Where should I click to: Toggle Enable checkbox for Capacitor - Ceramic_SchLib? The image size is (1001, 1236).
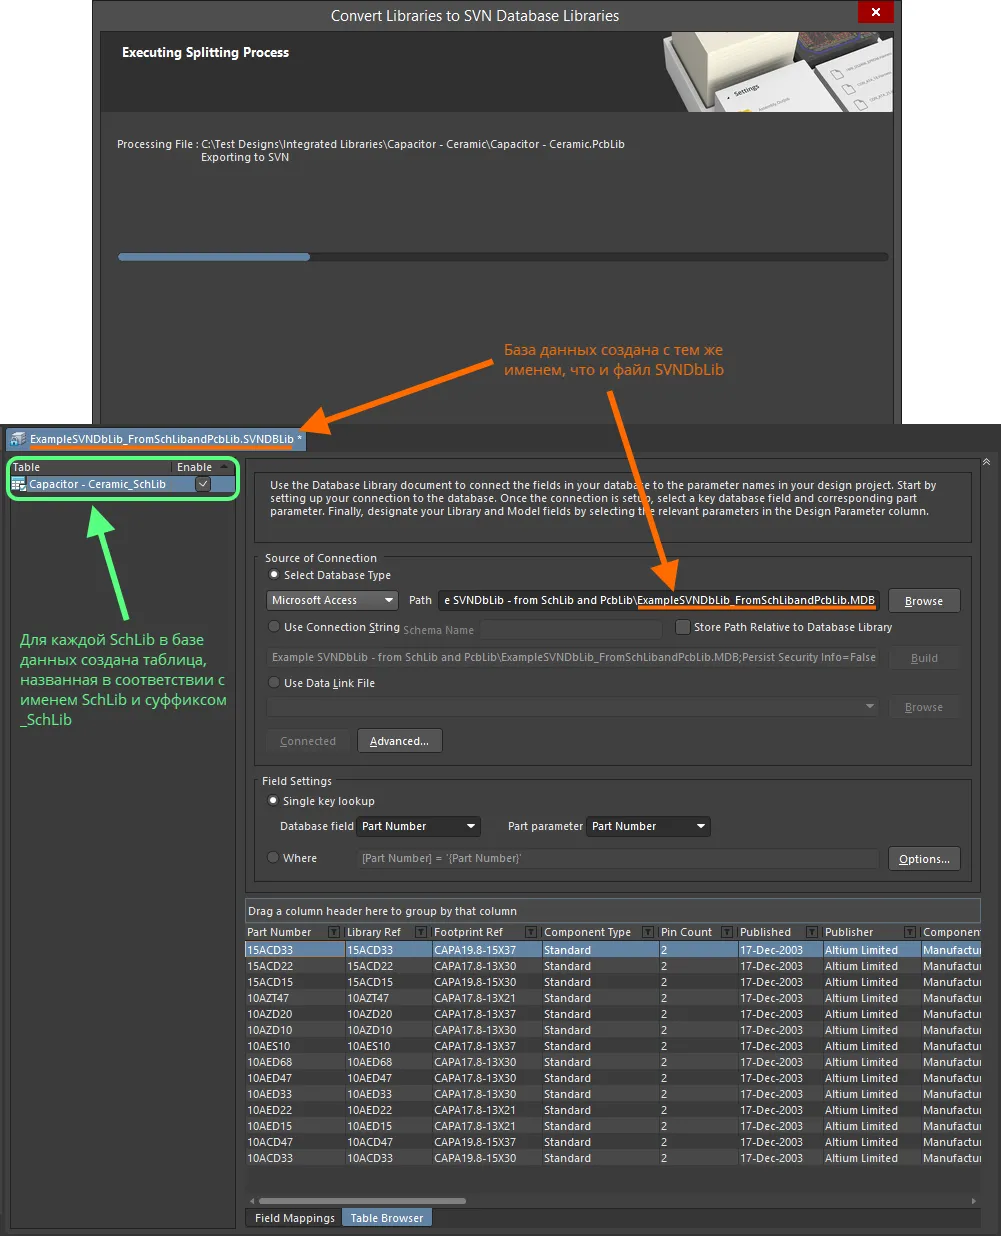pos(203,484)
